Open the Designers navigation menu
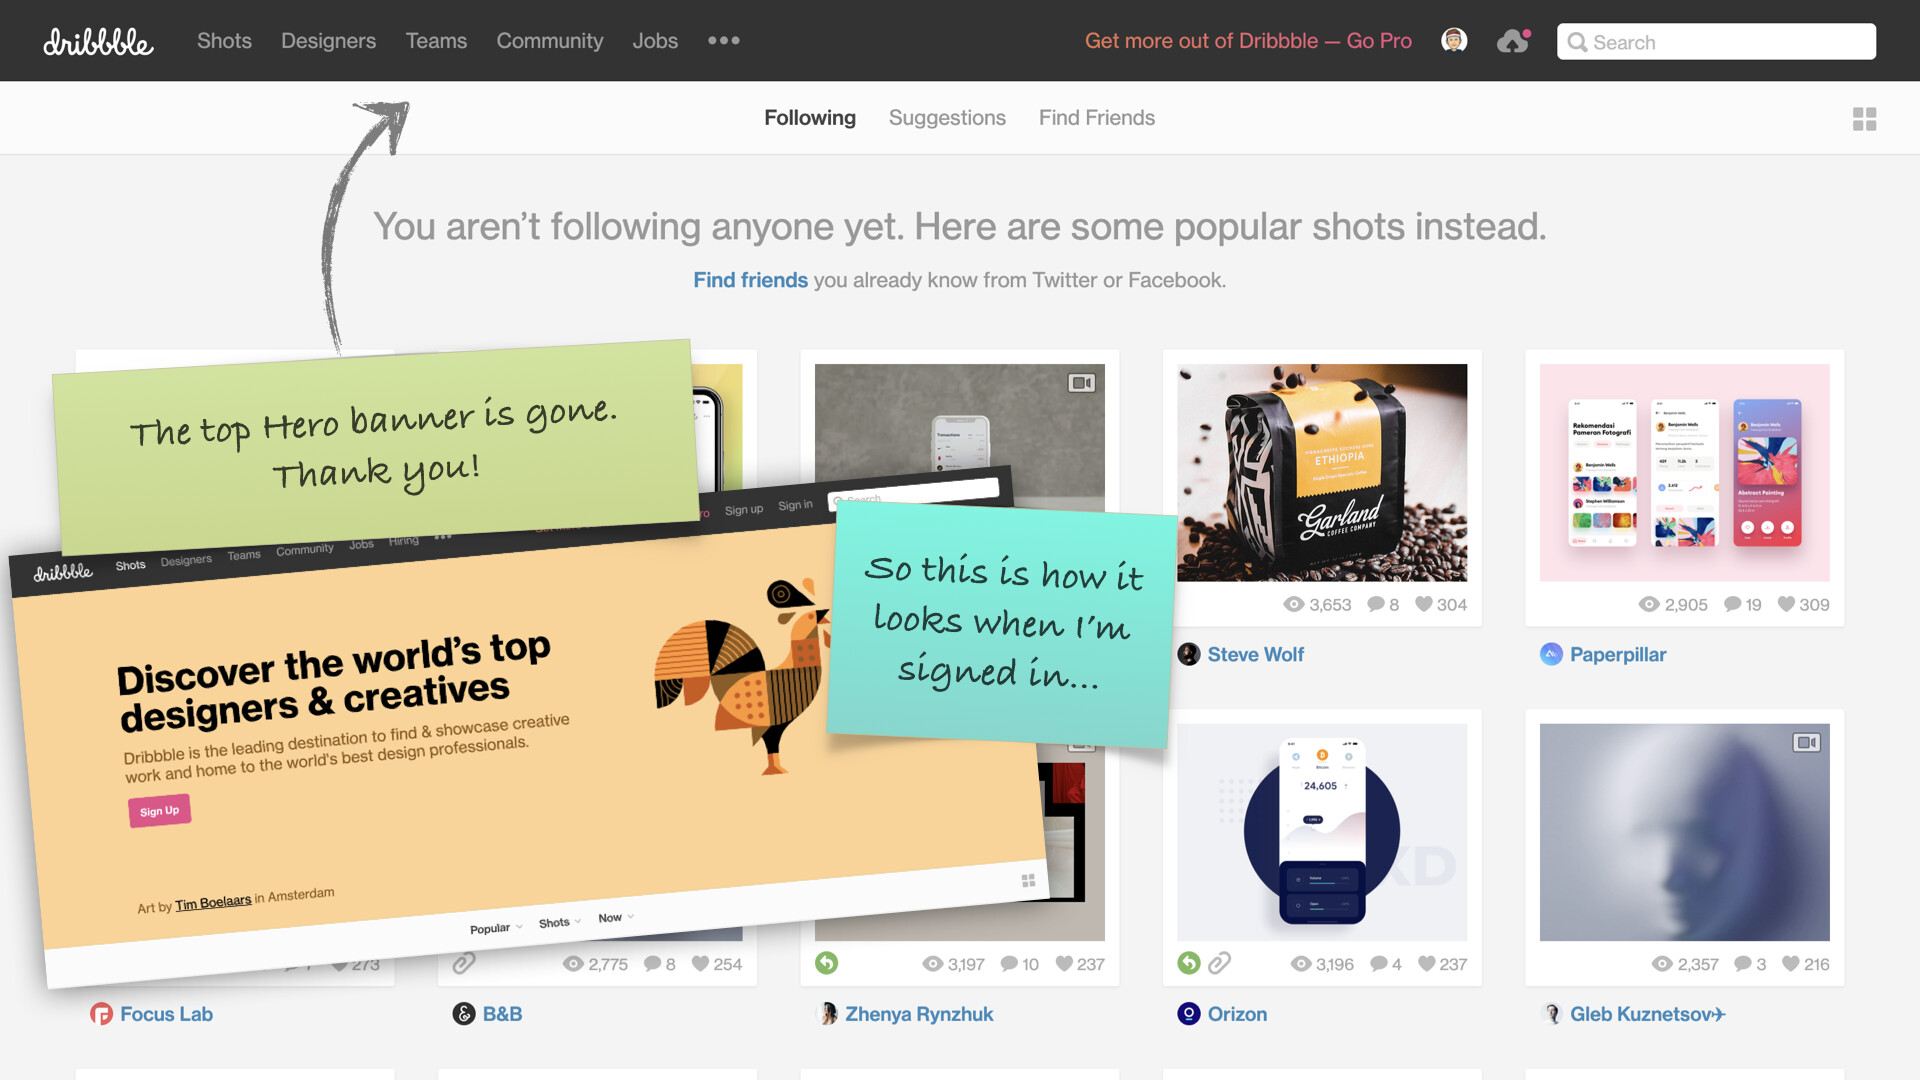 [328, 41]
